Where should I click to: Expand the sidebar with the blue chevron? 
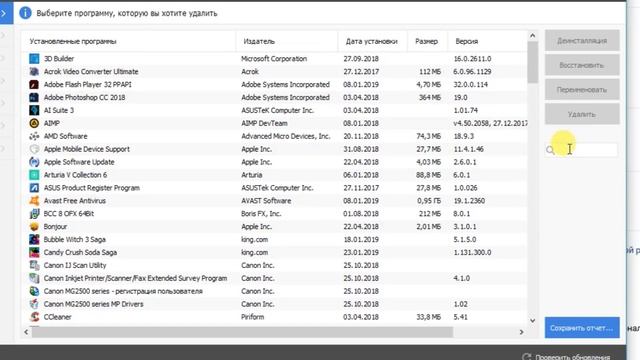tap(5, 13)
